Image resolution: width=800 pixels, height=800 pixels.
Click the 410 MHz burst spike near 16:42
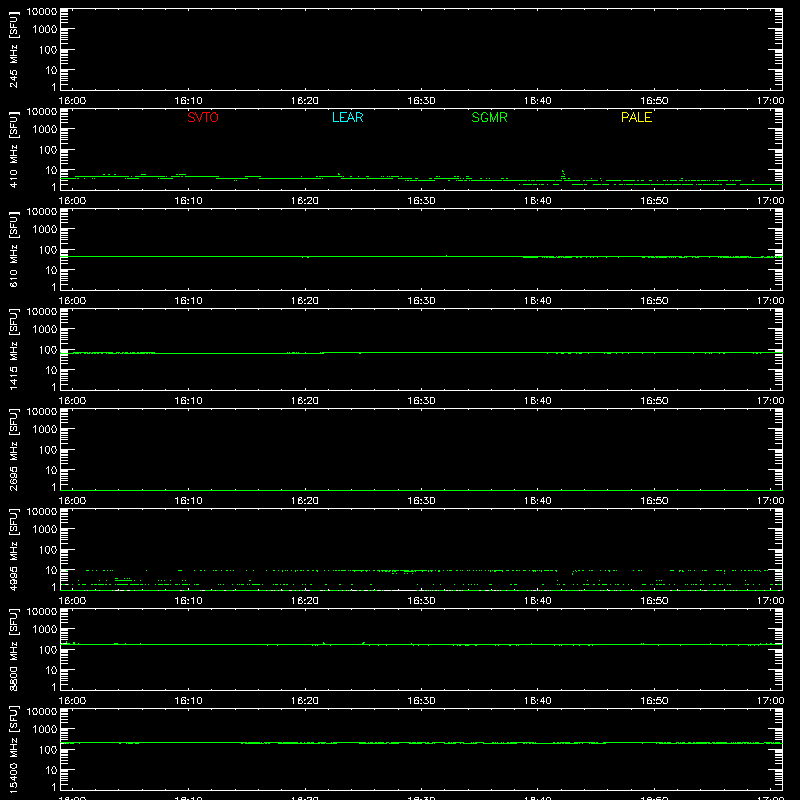(x=563, y=174)
